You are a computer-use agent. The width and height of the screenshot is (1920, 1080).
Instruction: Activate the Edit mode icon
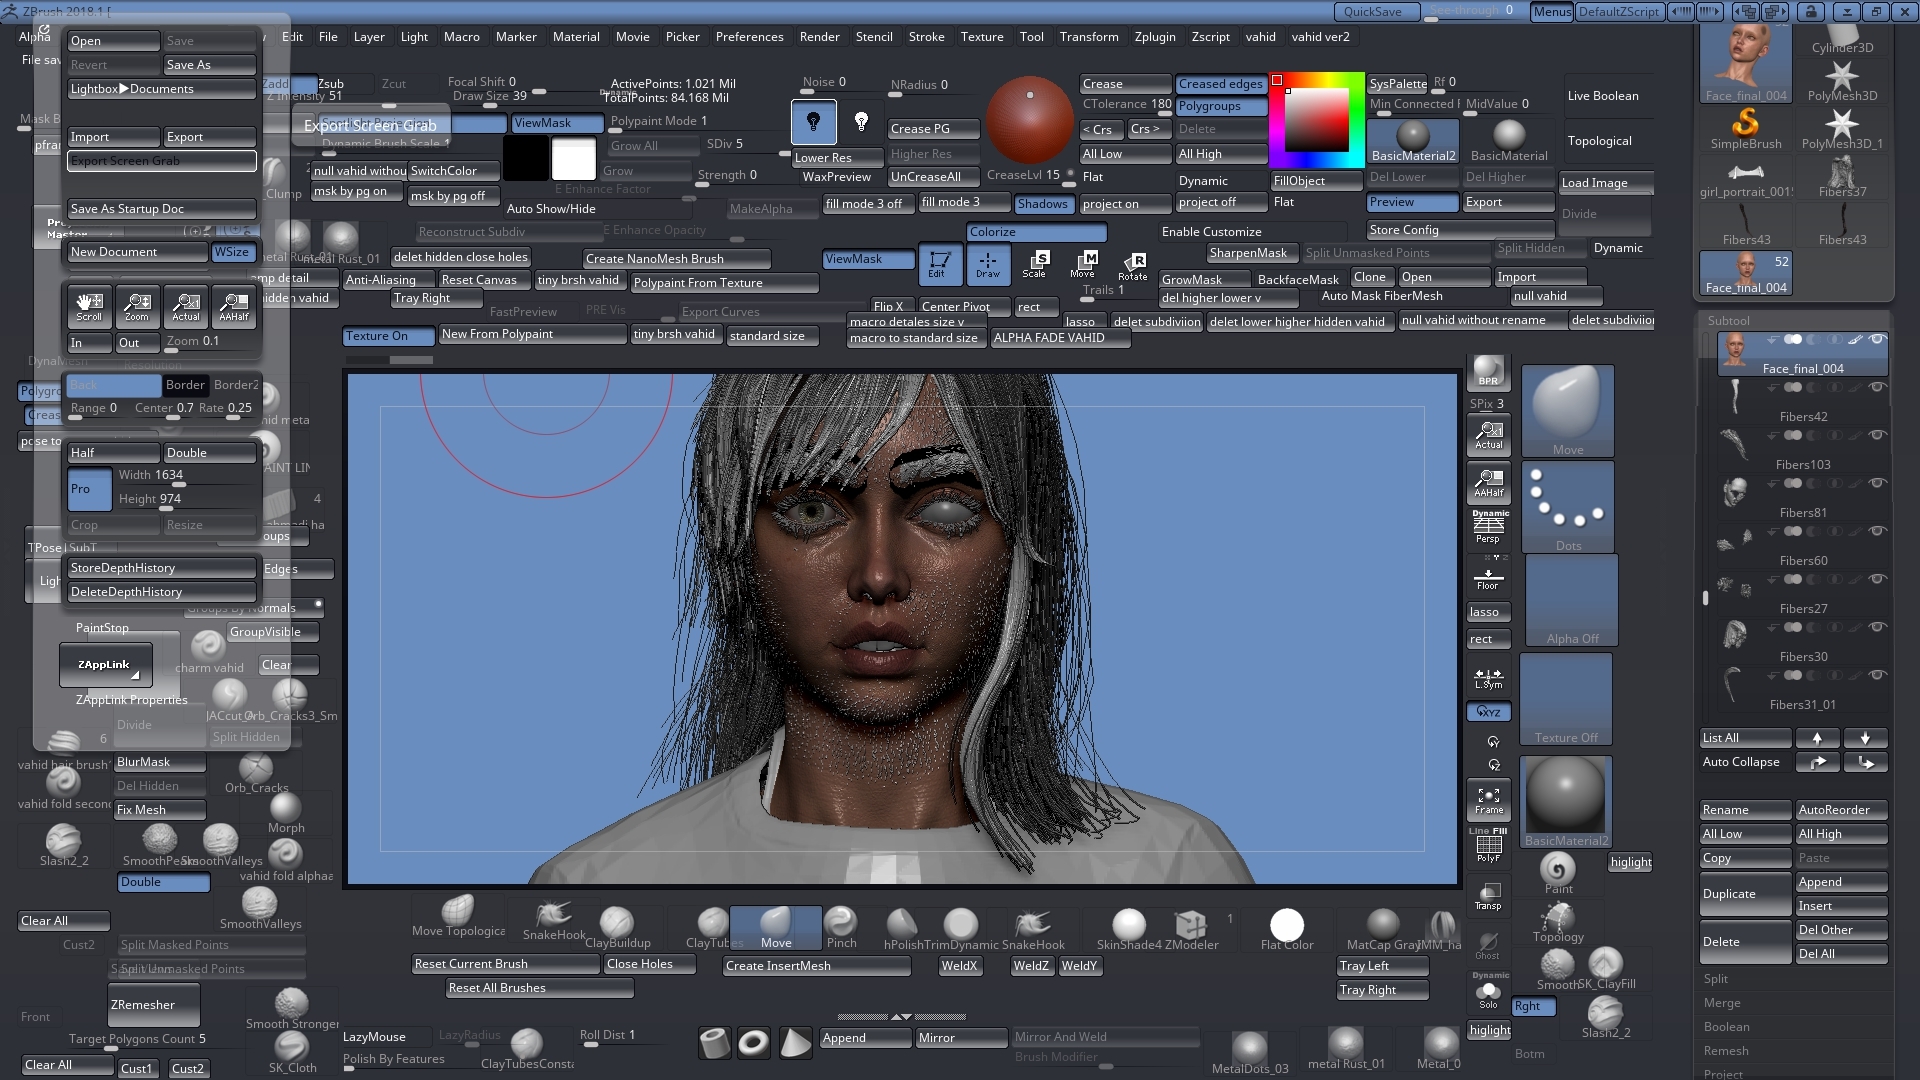pos(939,264)
